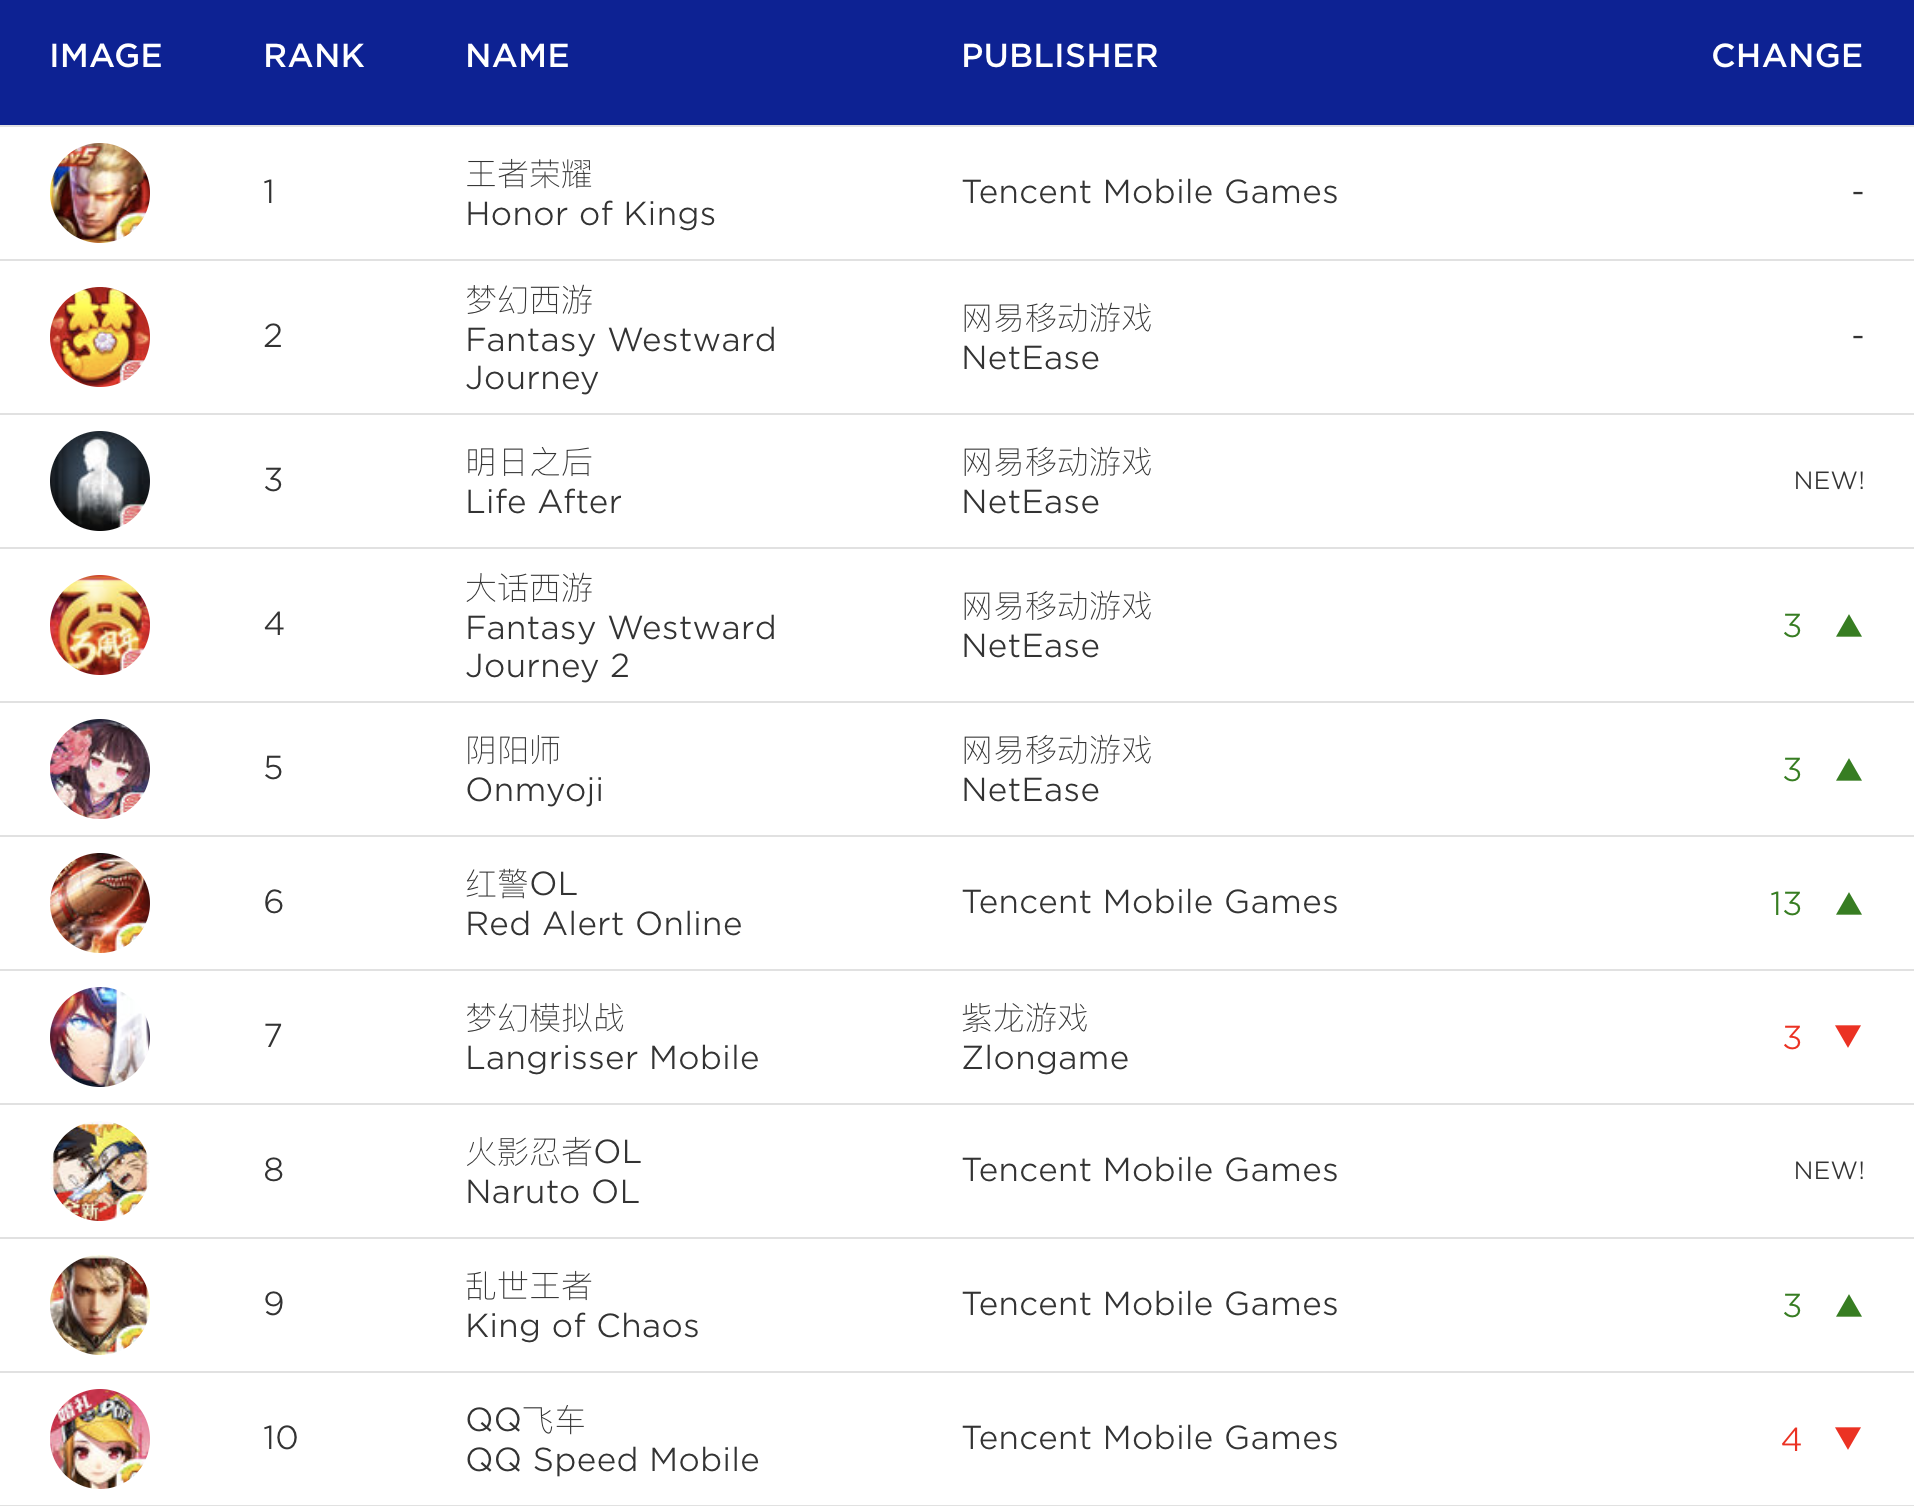Open the Life After game icon
The height and width of the screenshot is (1506, 1914).
pos(100,481)
